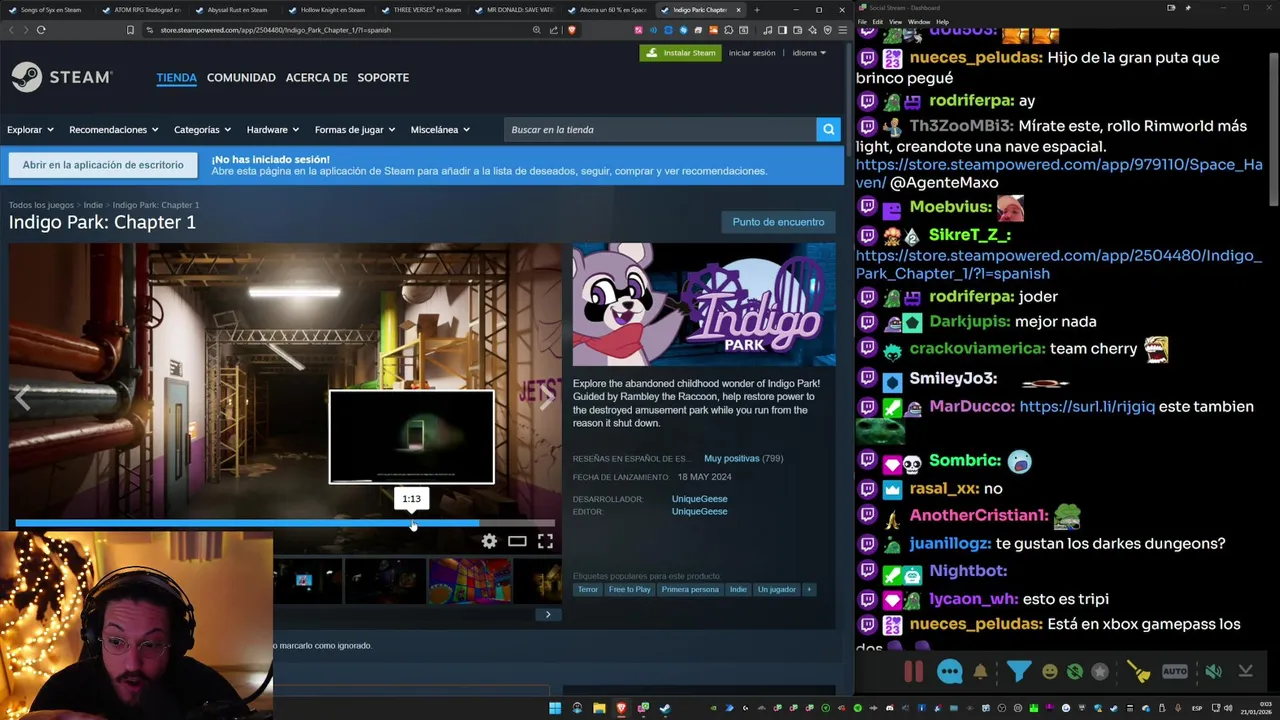
Task: Click the Todos los juegos breadcrumb
Action: 41,205
